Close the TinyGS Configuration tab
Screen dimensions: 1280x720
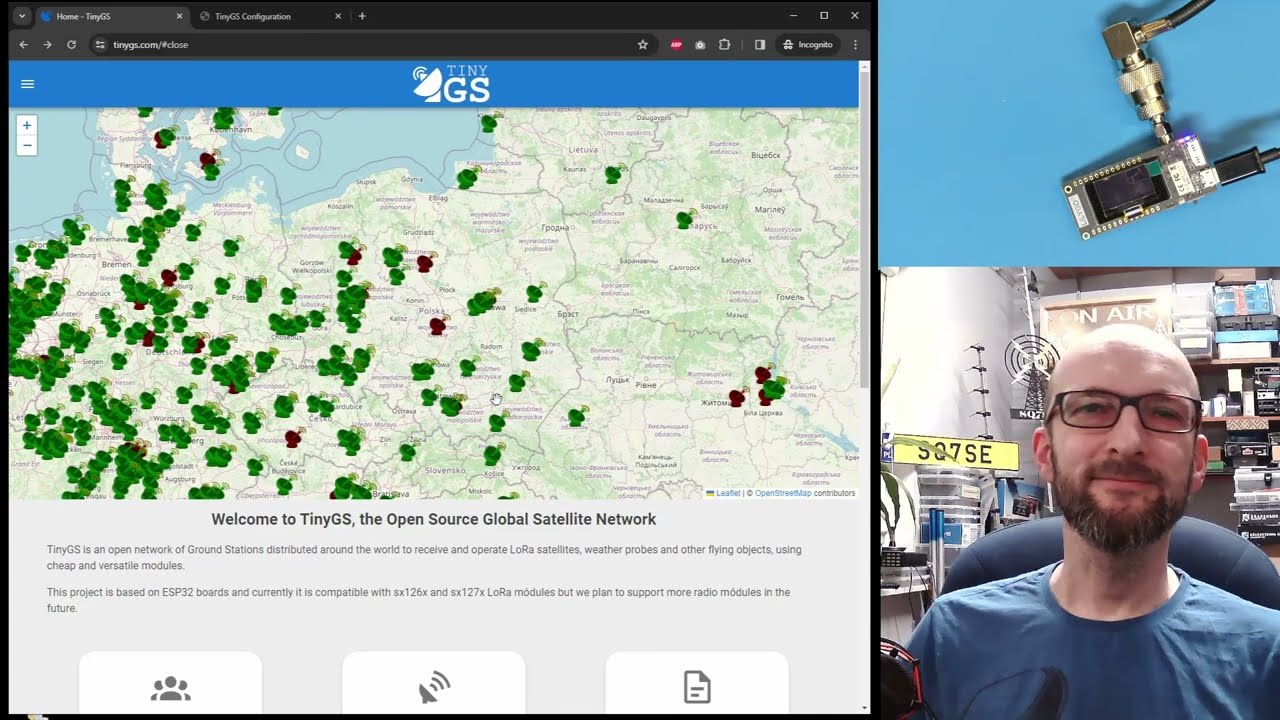(338, 16)
